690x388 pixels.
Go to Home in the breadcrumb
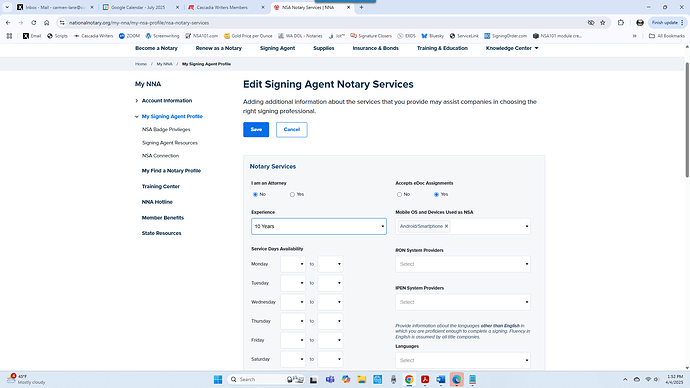coord(141,64)
